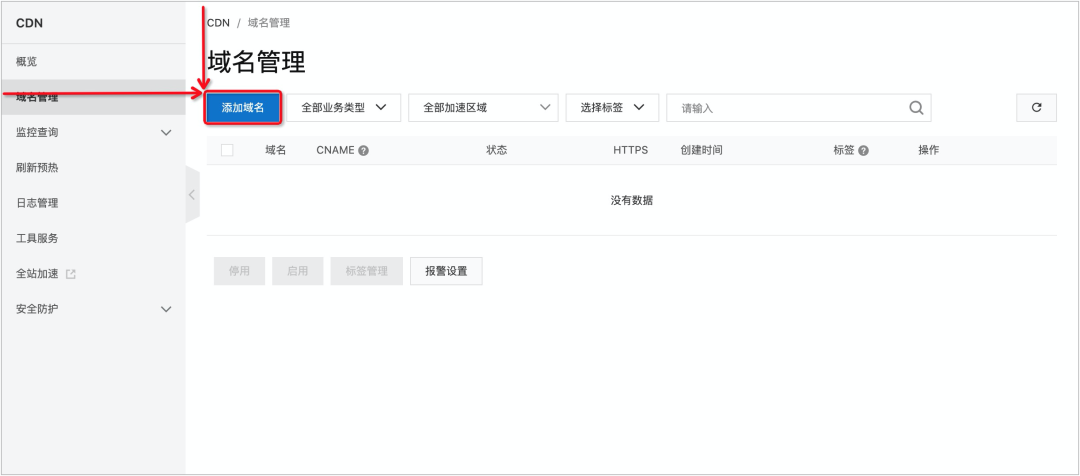Collapse the sidebar with the arrow handle

click(192, 194)
